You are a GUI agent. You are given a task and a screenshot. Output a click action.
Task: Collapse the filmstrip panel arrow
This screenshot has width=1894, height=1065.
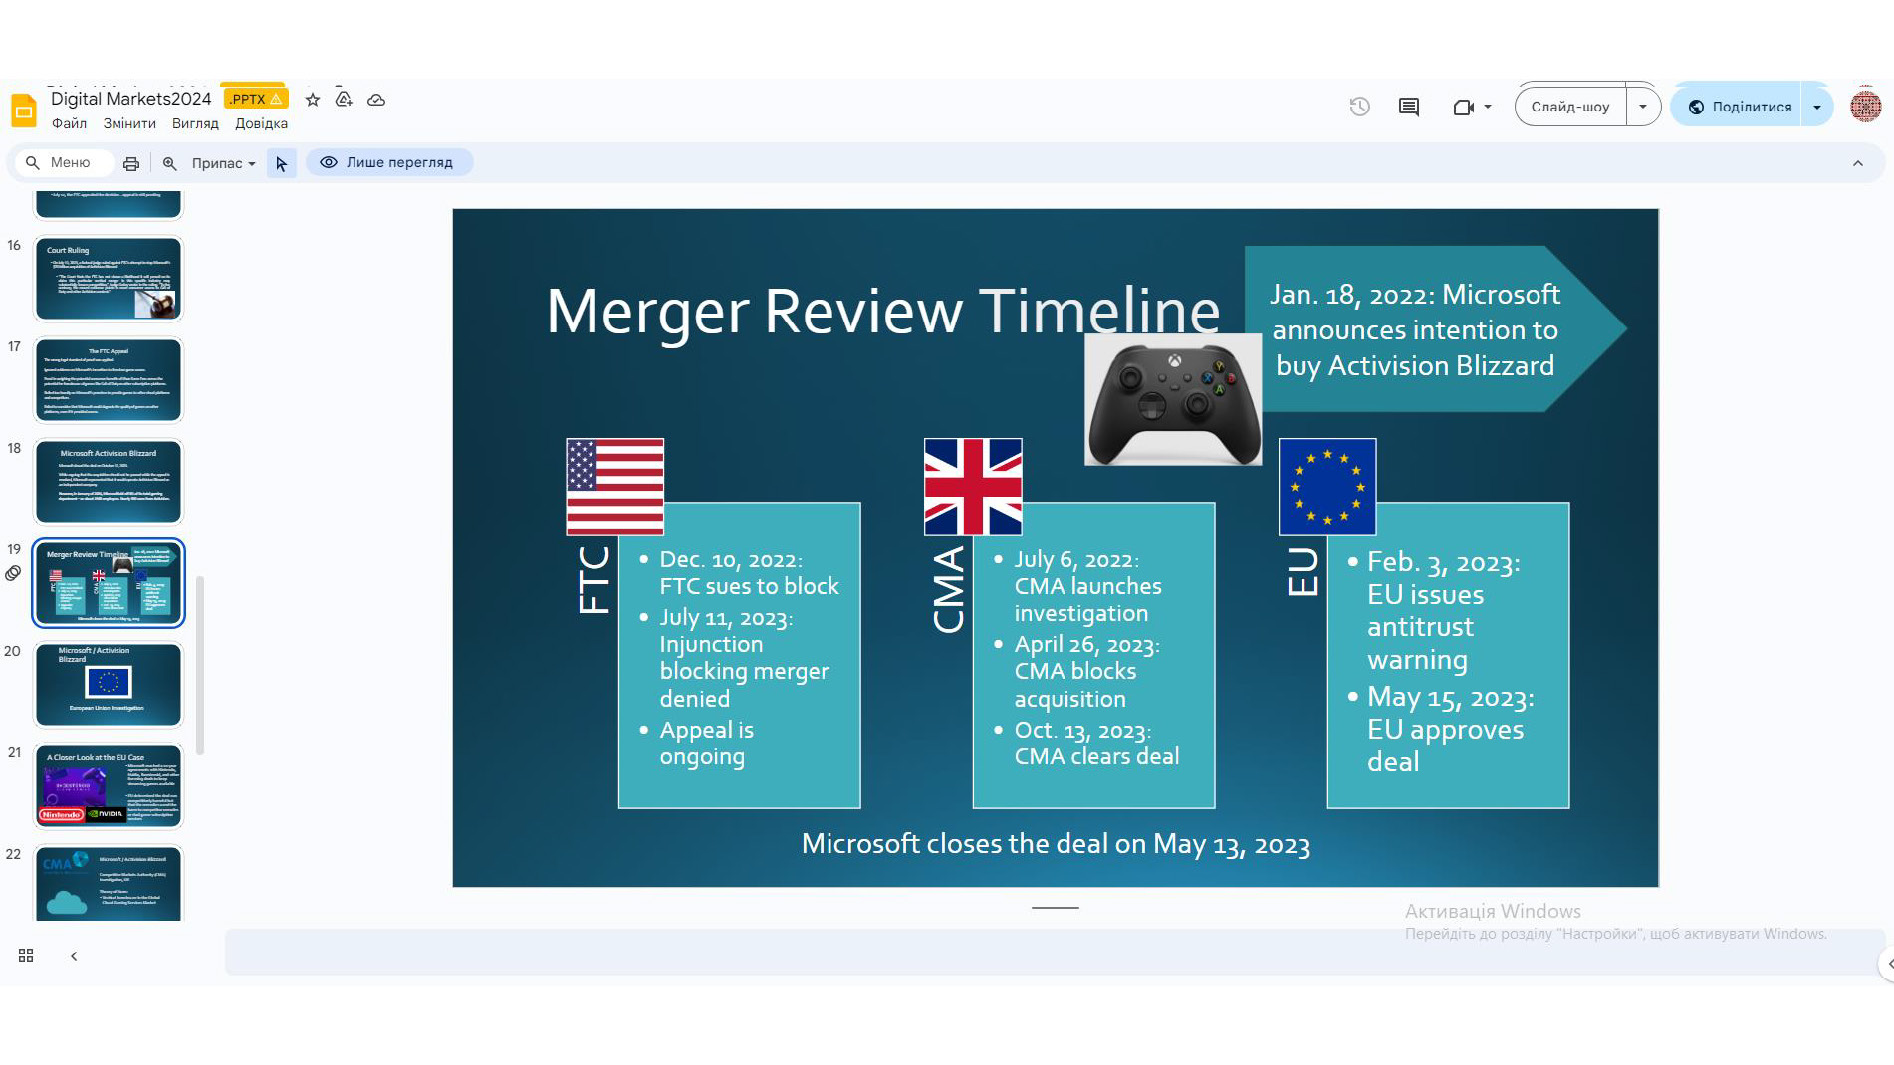coord(74,956)
